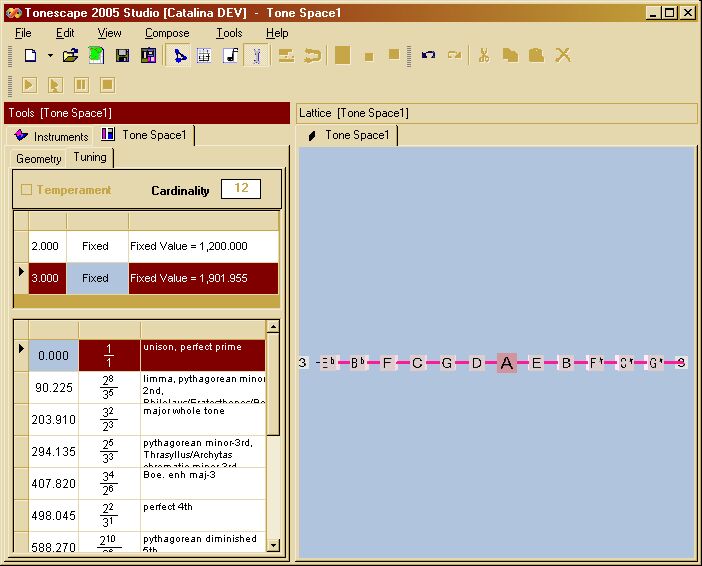Image resolution: width=702 pixels, height=566 pixels.
Task: Click the Open folder icon
Action: (70, 56)
